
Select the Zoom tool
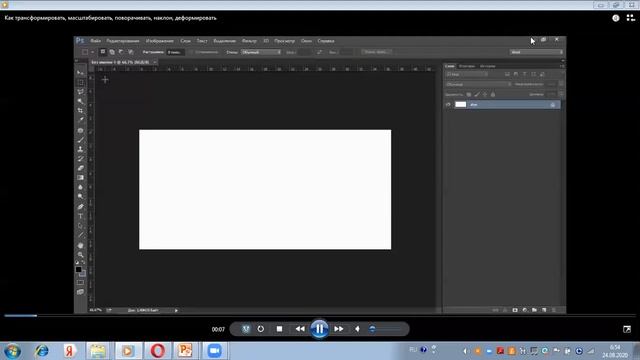[80, 255]
